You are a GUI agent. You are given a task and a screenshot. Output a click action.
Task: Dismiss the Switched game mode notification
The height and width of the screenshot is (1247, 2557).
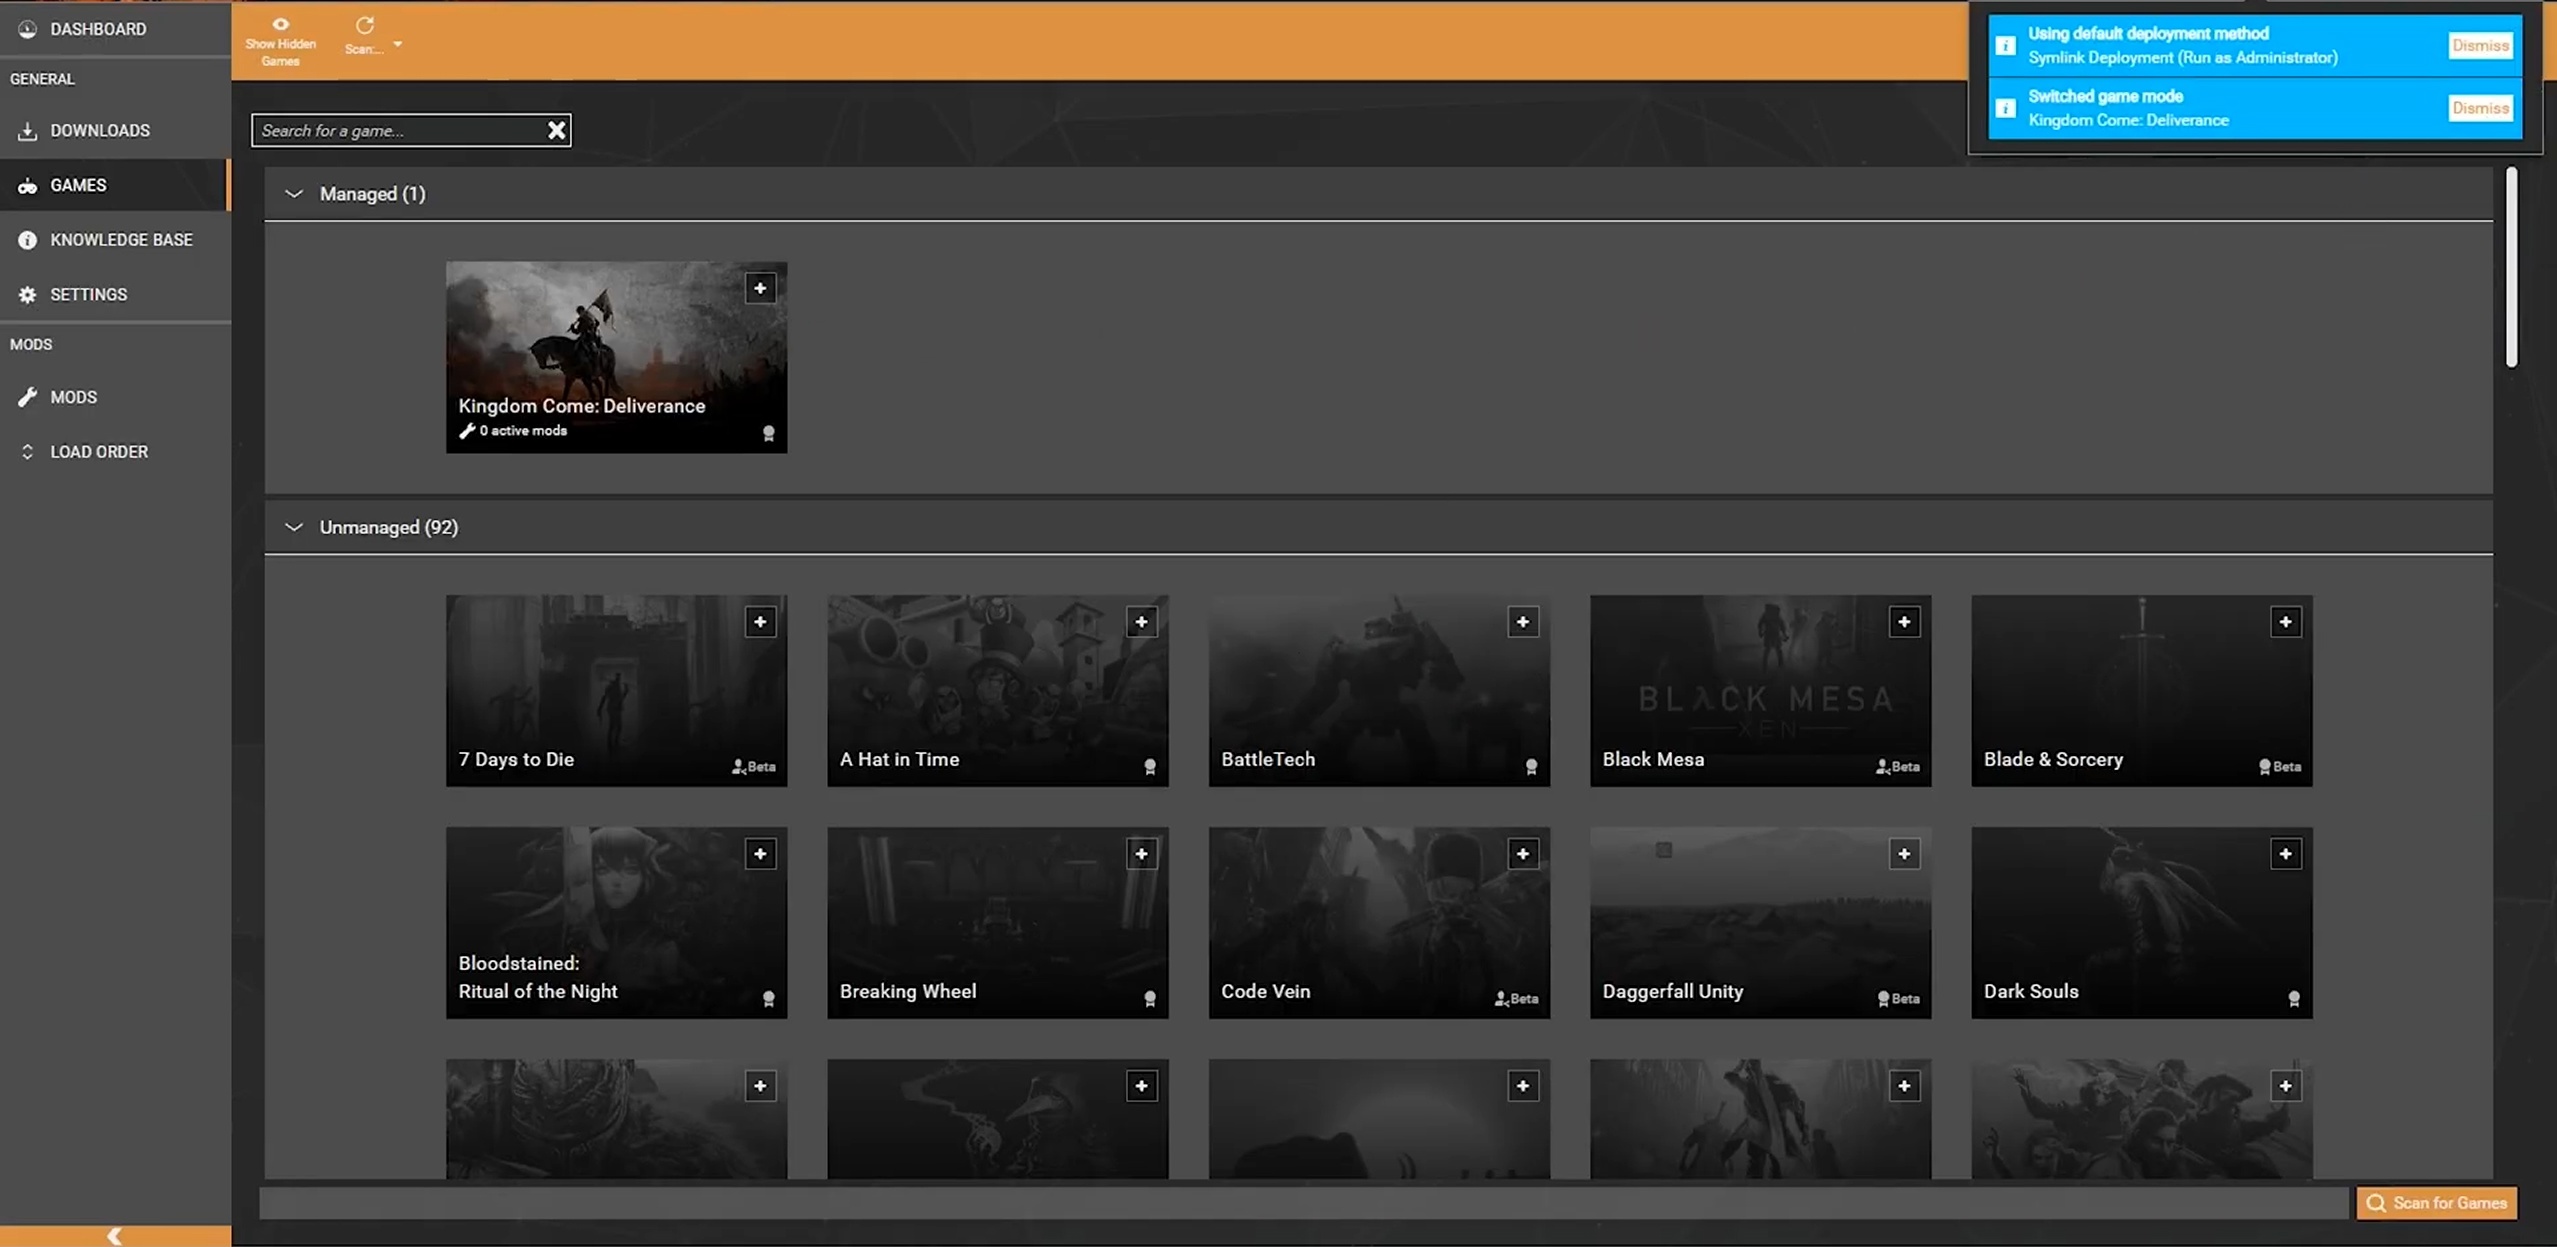click(x=2480, y=108)
